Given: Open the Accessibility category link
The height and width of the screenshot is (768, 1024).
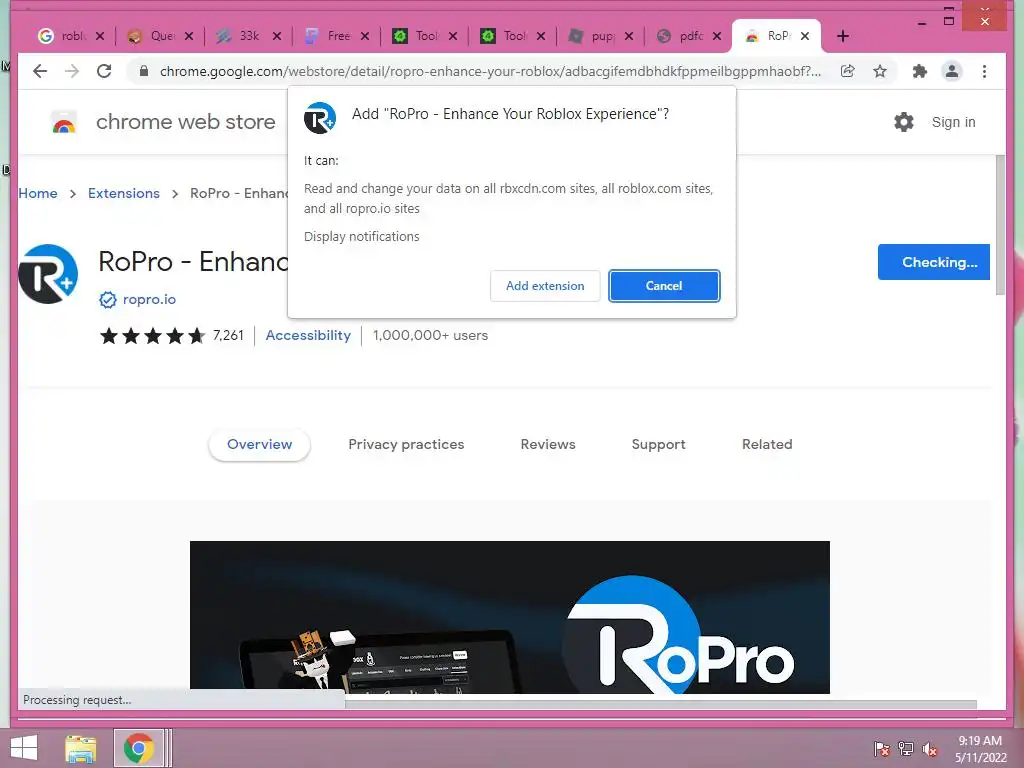Looking at the screenshot, I should (308, 336).
